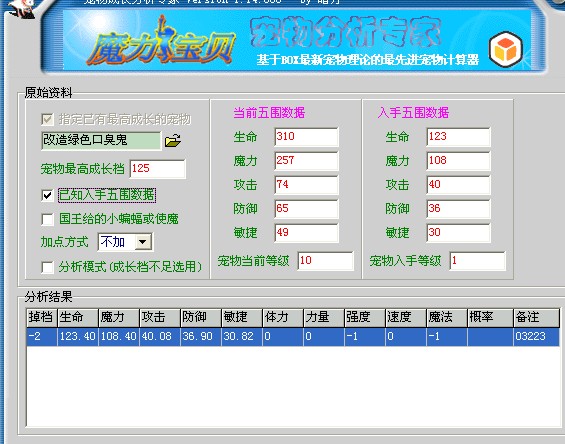This screenshot has width=565, height=444.
Task: Sort by 攻击 column header in results
Action: [x=160, y=318]
